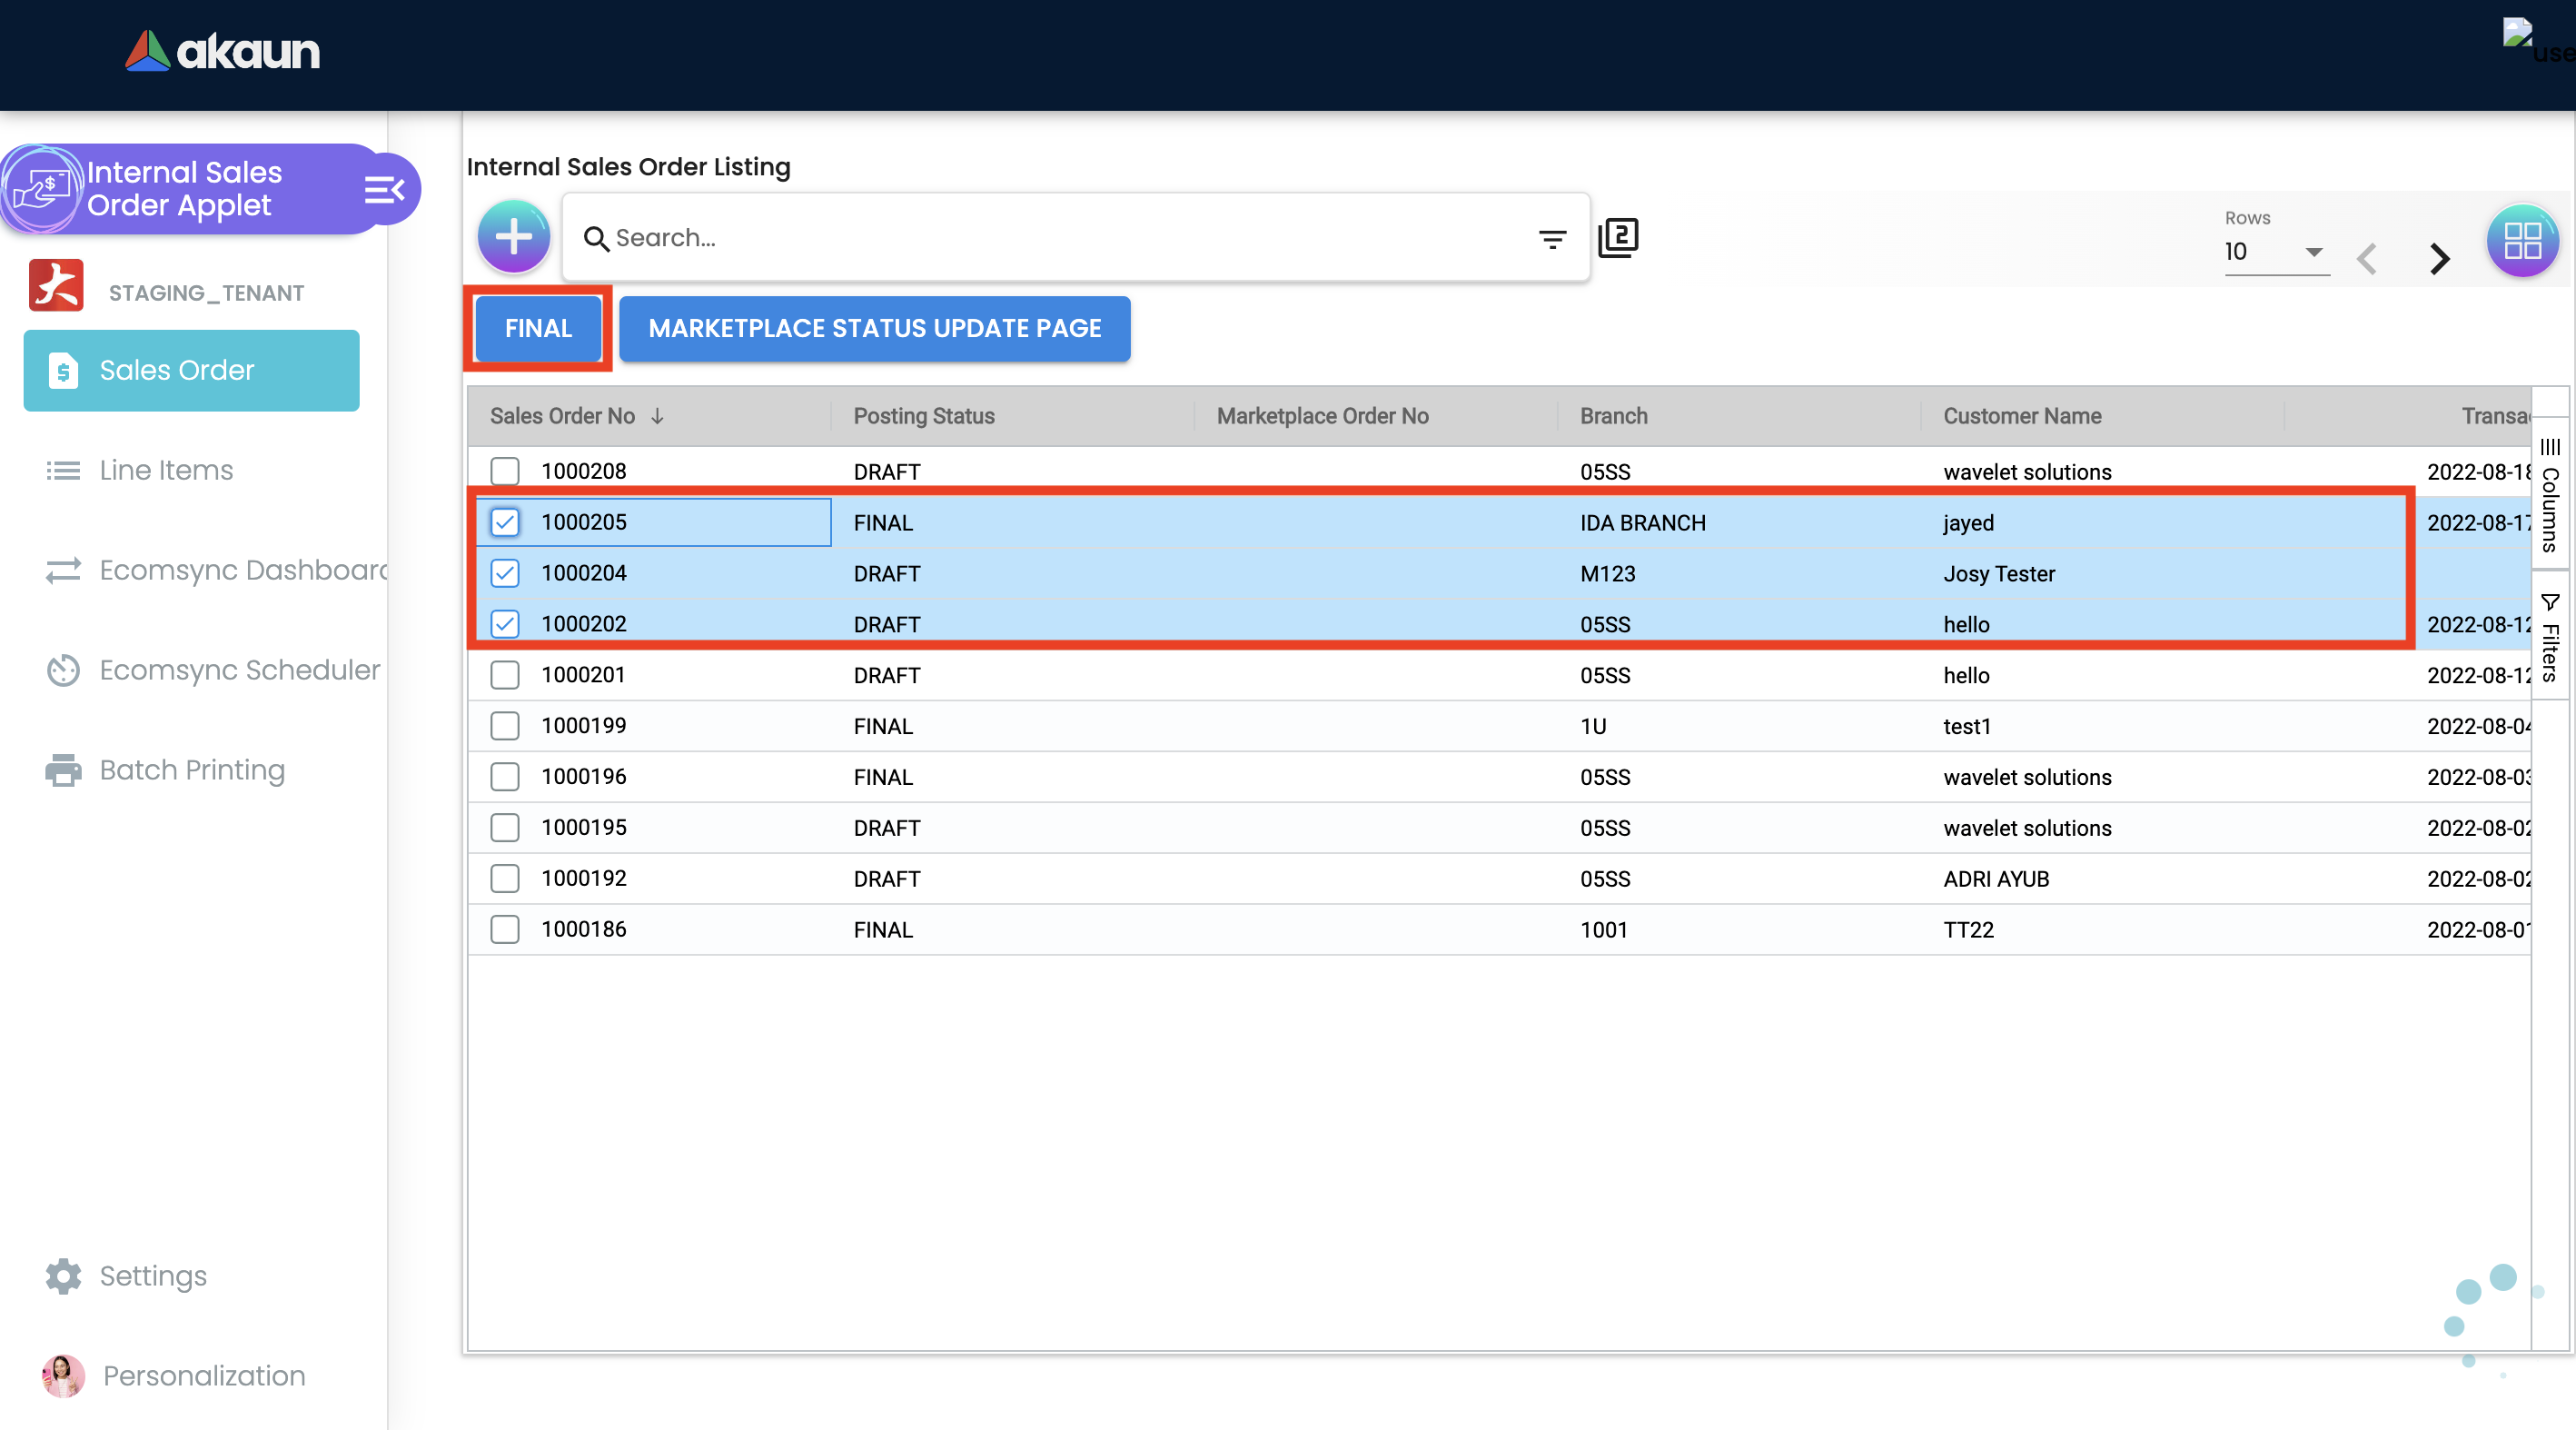Open Settings from the sidebar

(152, 1275)
